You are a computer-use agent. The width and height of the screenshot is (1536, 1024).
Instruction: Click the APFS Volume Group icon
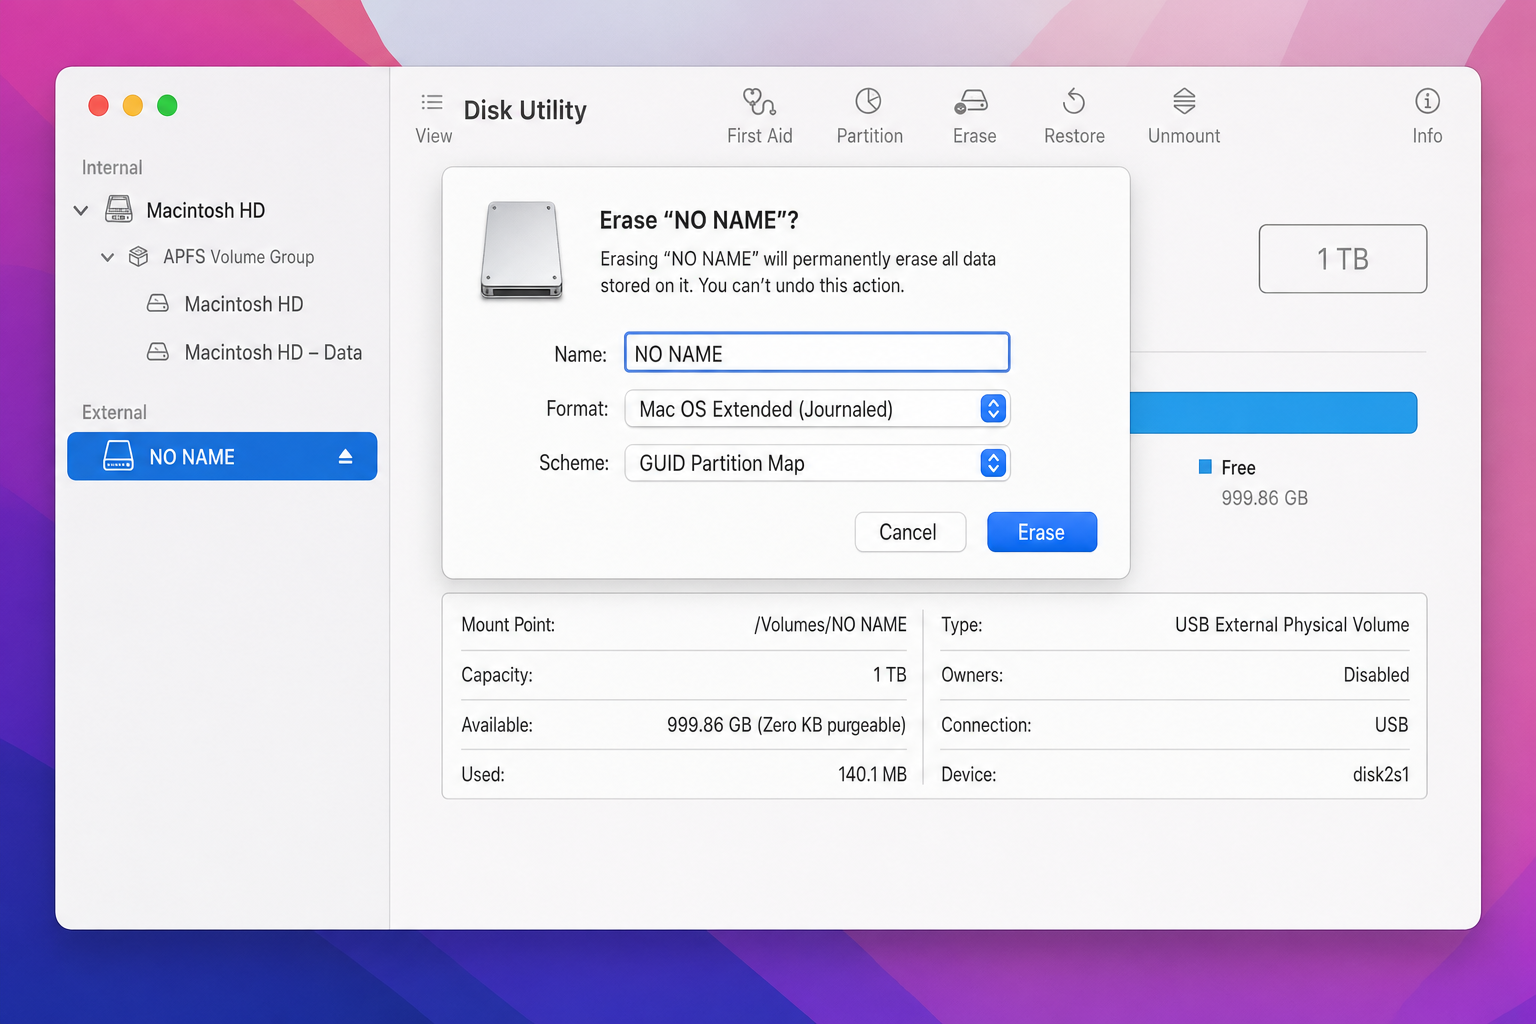point(139,257)
